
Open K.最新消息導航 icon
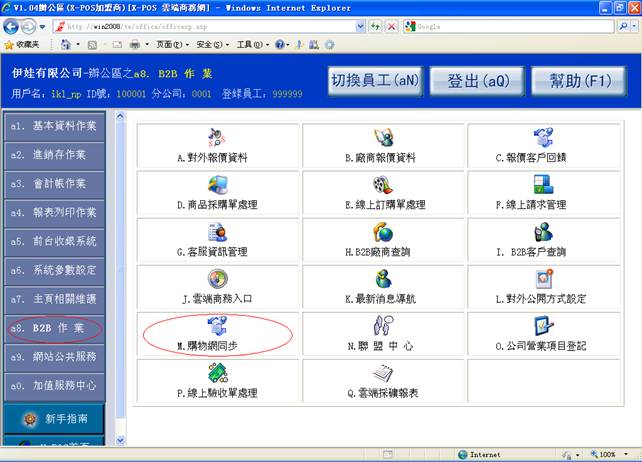click(383, 278)
